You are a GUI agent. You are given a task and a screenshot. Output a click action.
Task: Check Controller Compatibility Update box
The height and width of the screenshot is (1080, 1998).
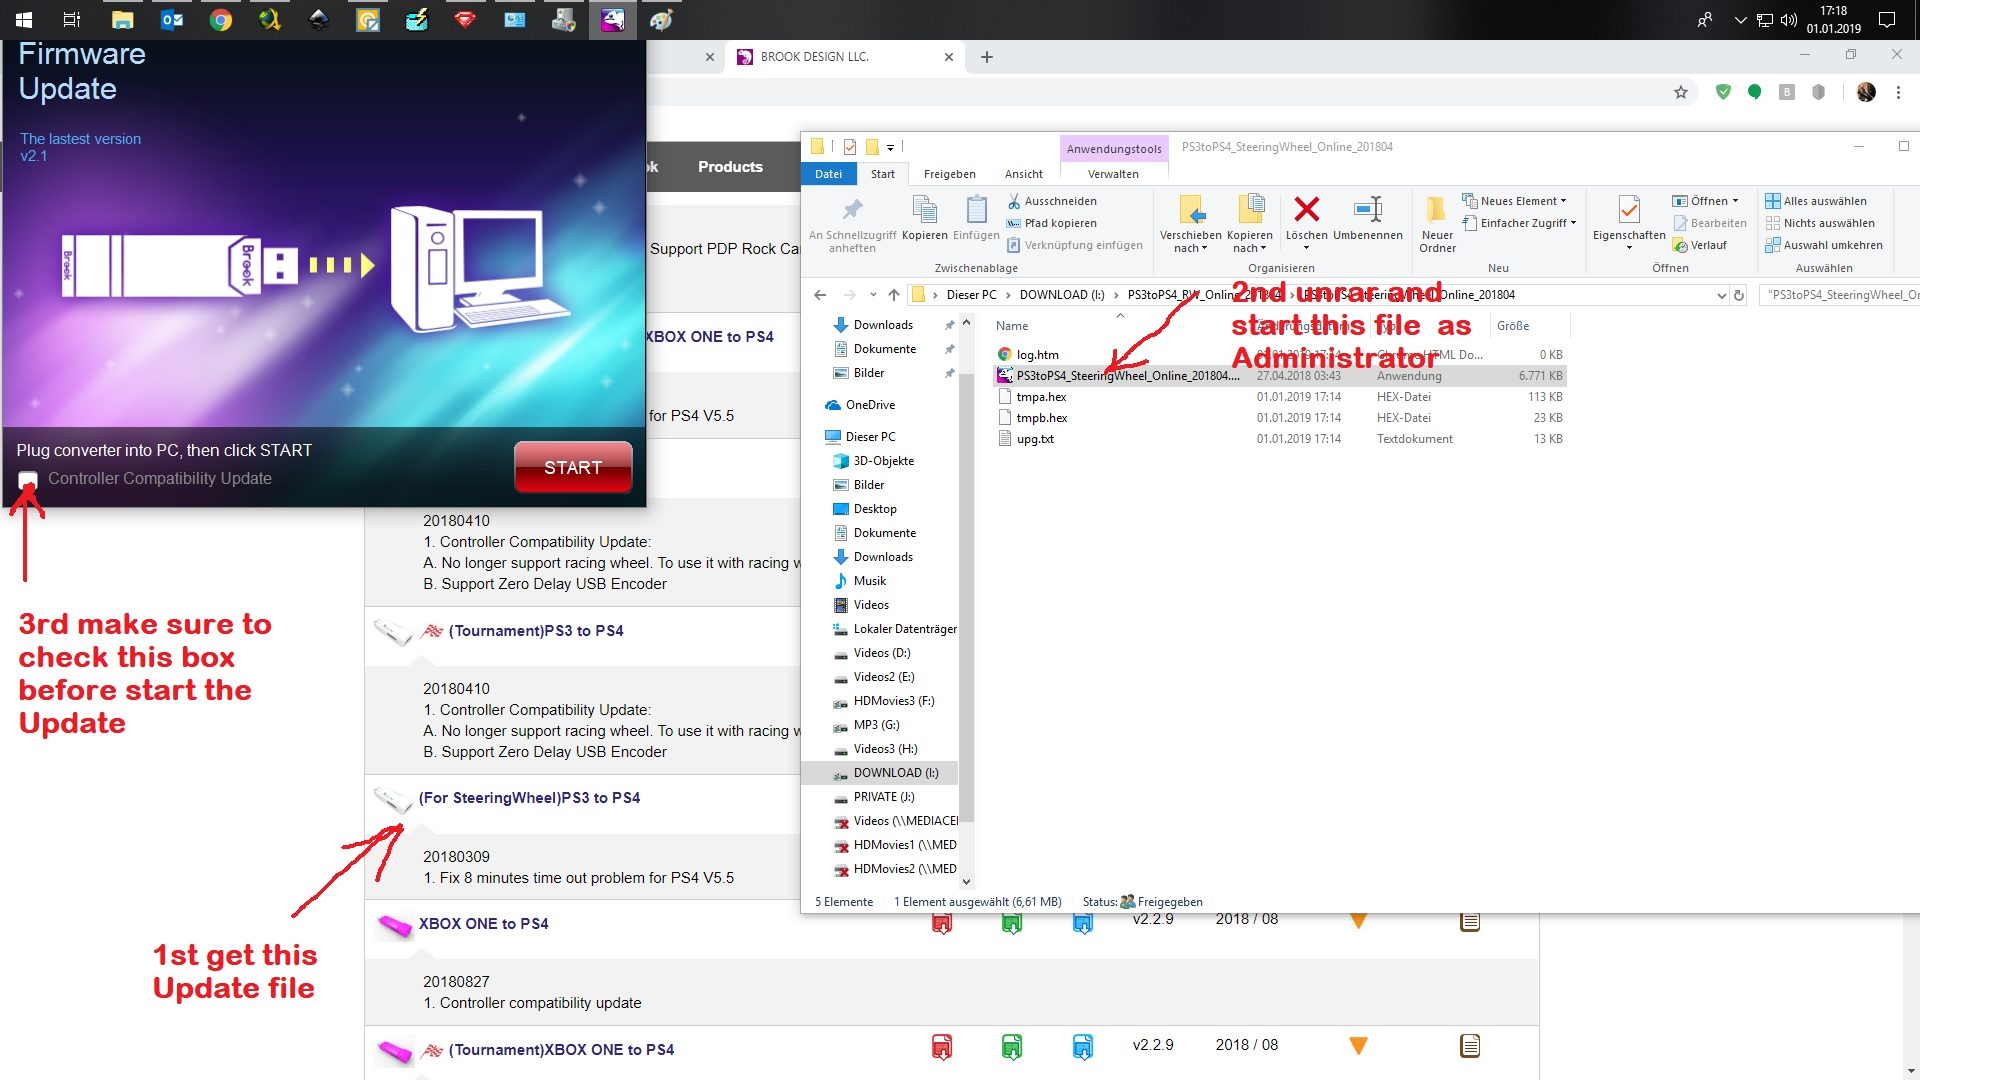coord(28,480)
